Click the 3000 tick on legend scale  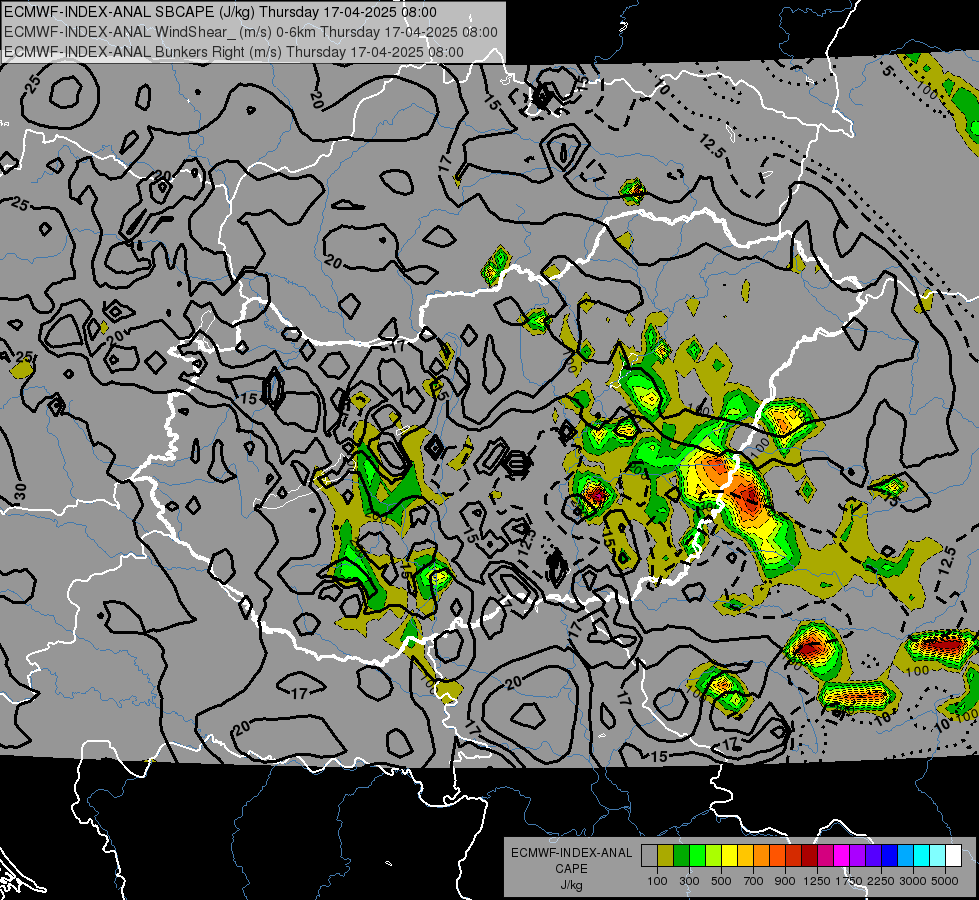[x=913, y=881]
